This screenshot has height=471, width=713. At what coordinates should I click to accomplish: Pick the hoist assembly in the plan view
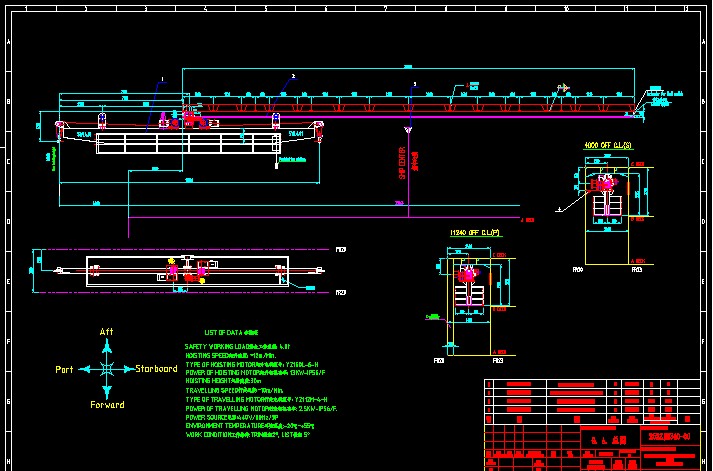point(186,270)
